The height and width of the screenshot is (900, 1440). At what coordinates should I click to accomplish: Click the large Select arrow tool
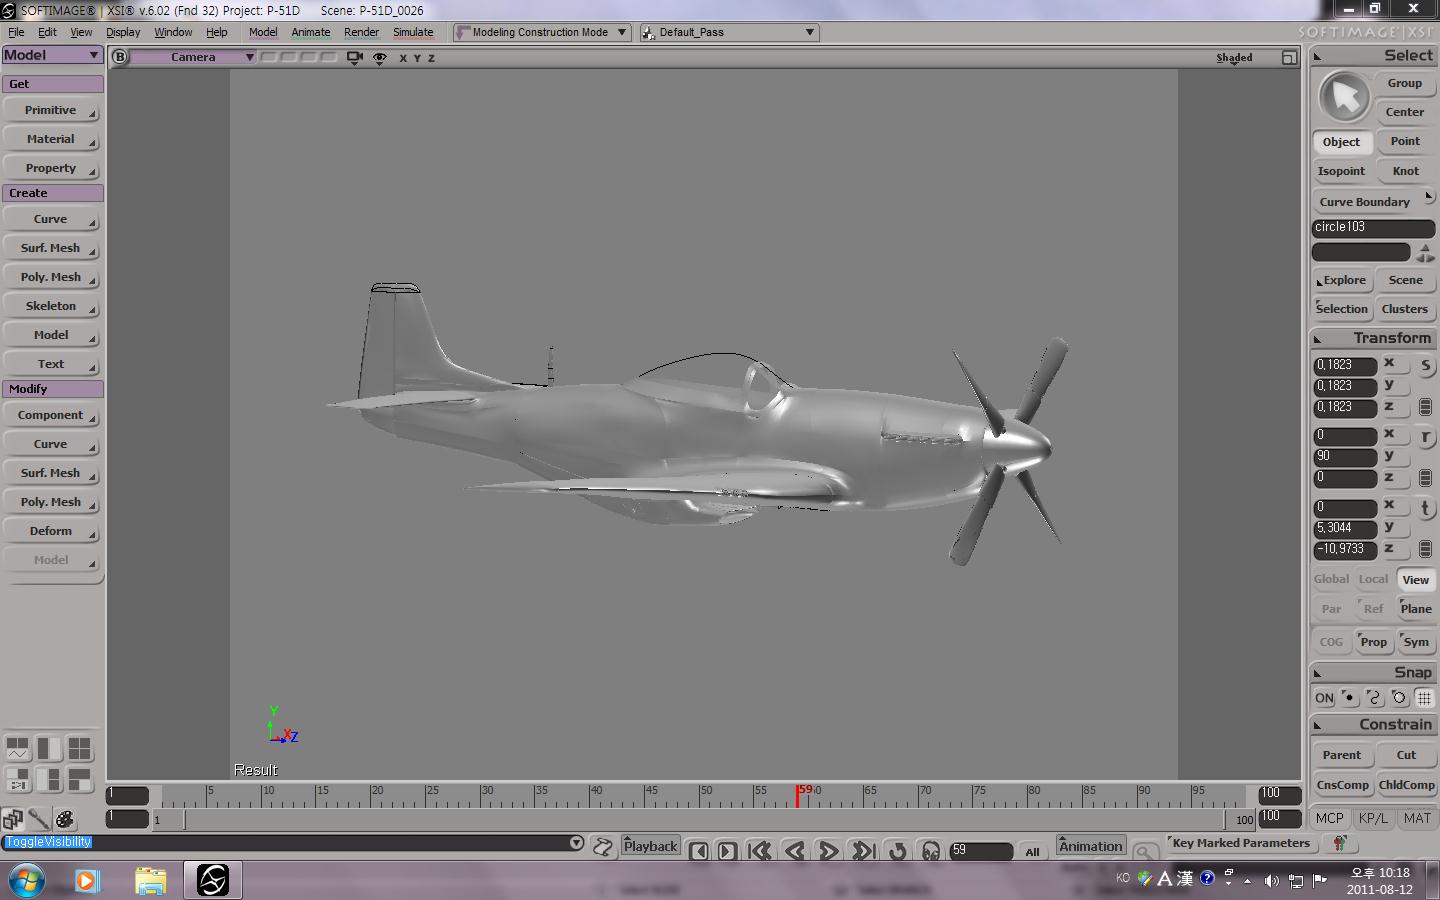pyautogui.click(x=1345, y=97)
